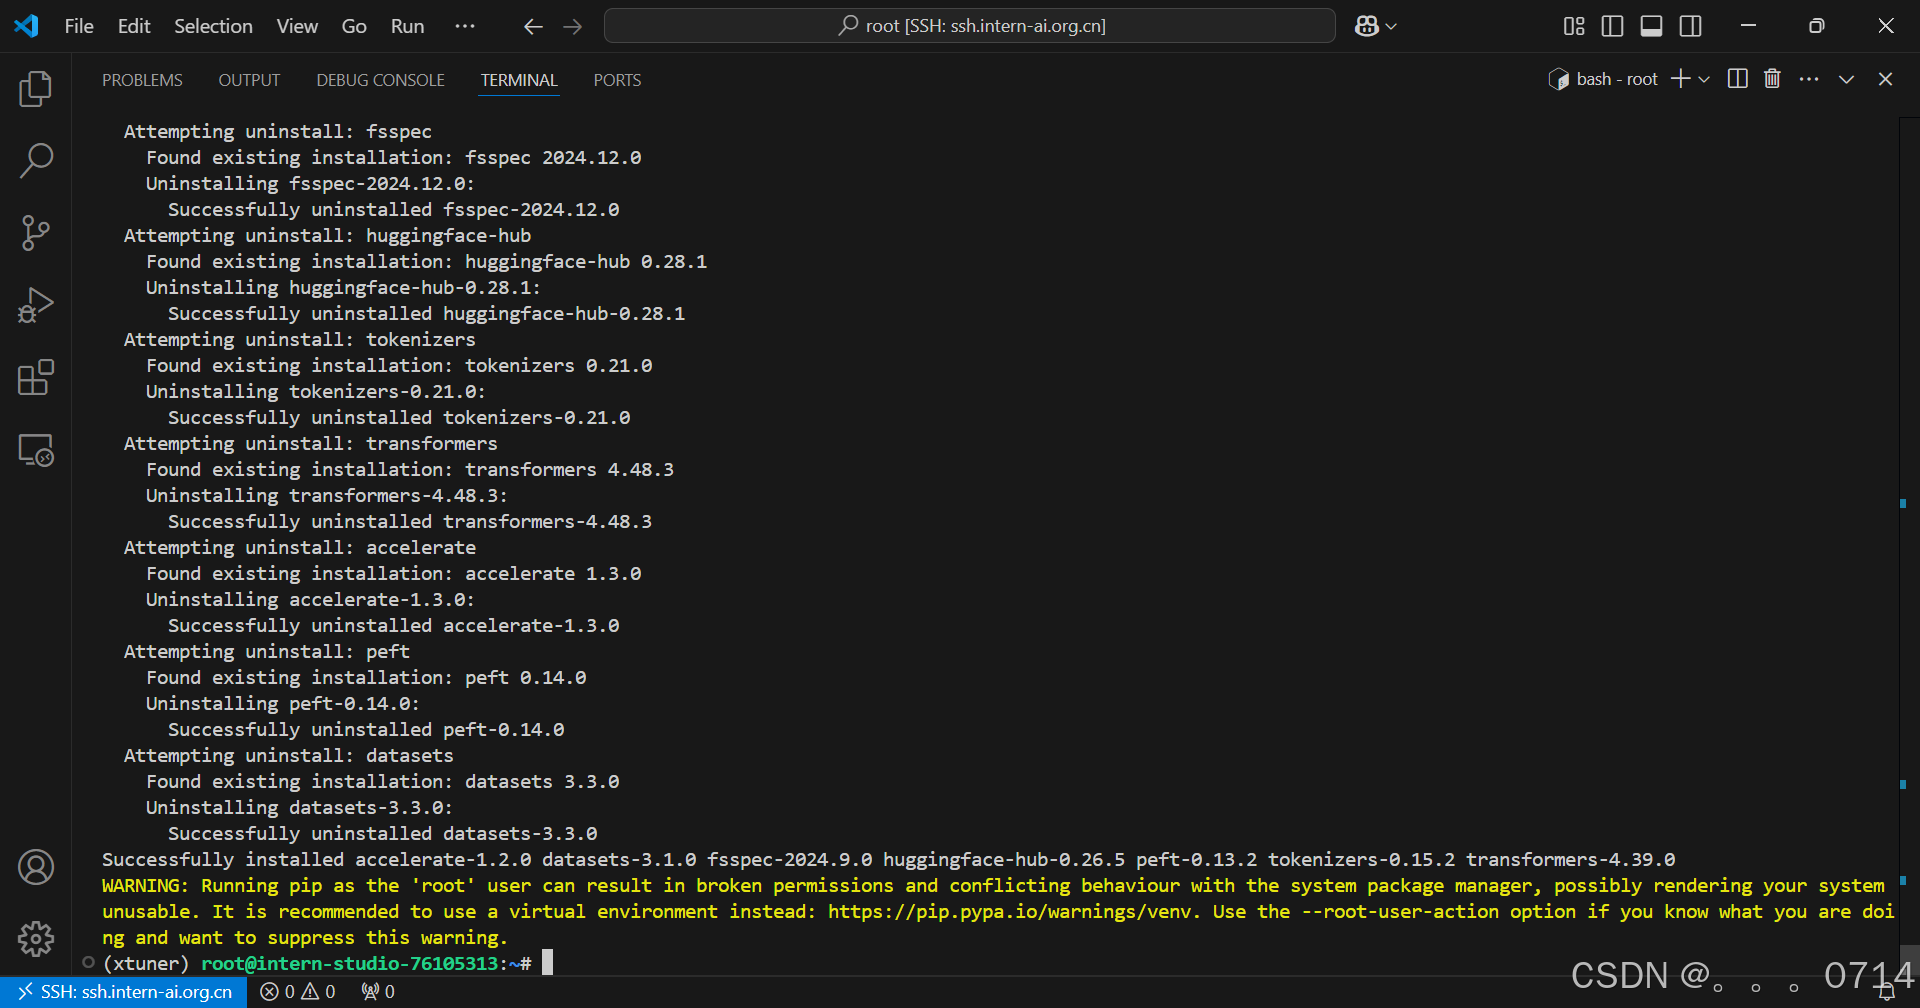
Task: Close the terminal panel
Action: [x=1886, y=79]
